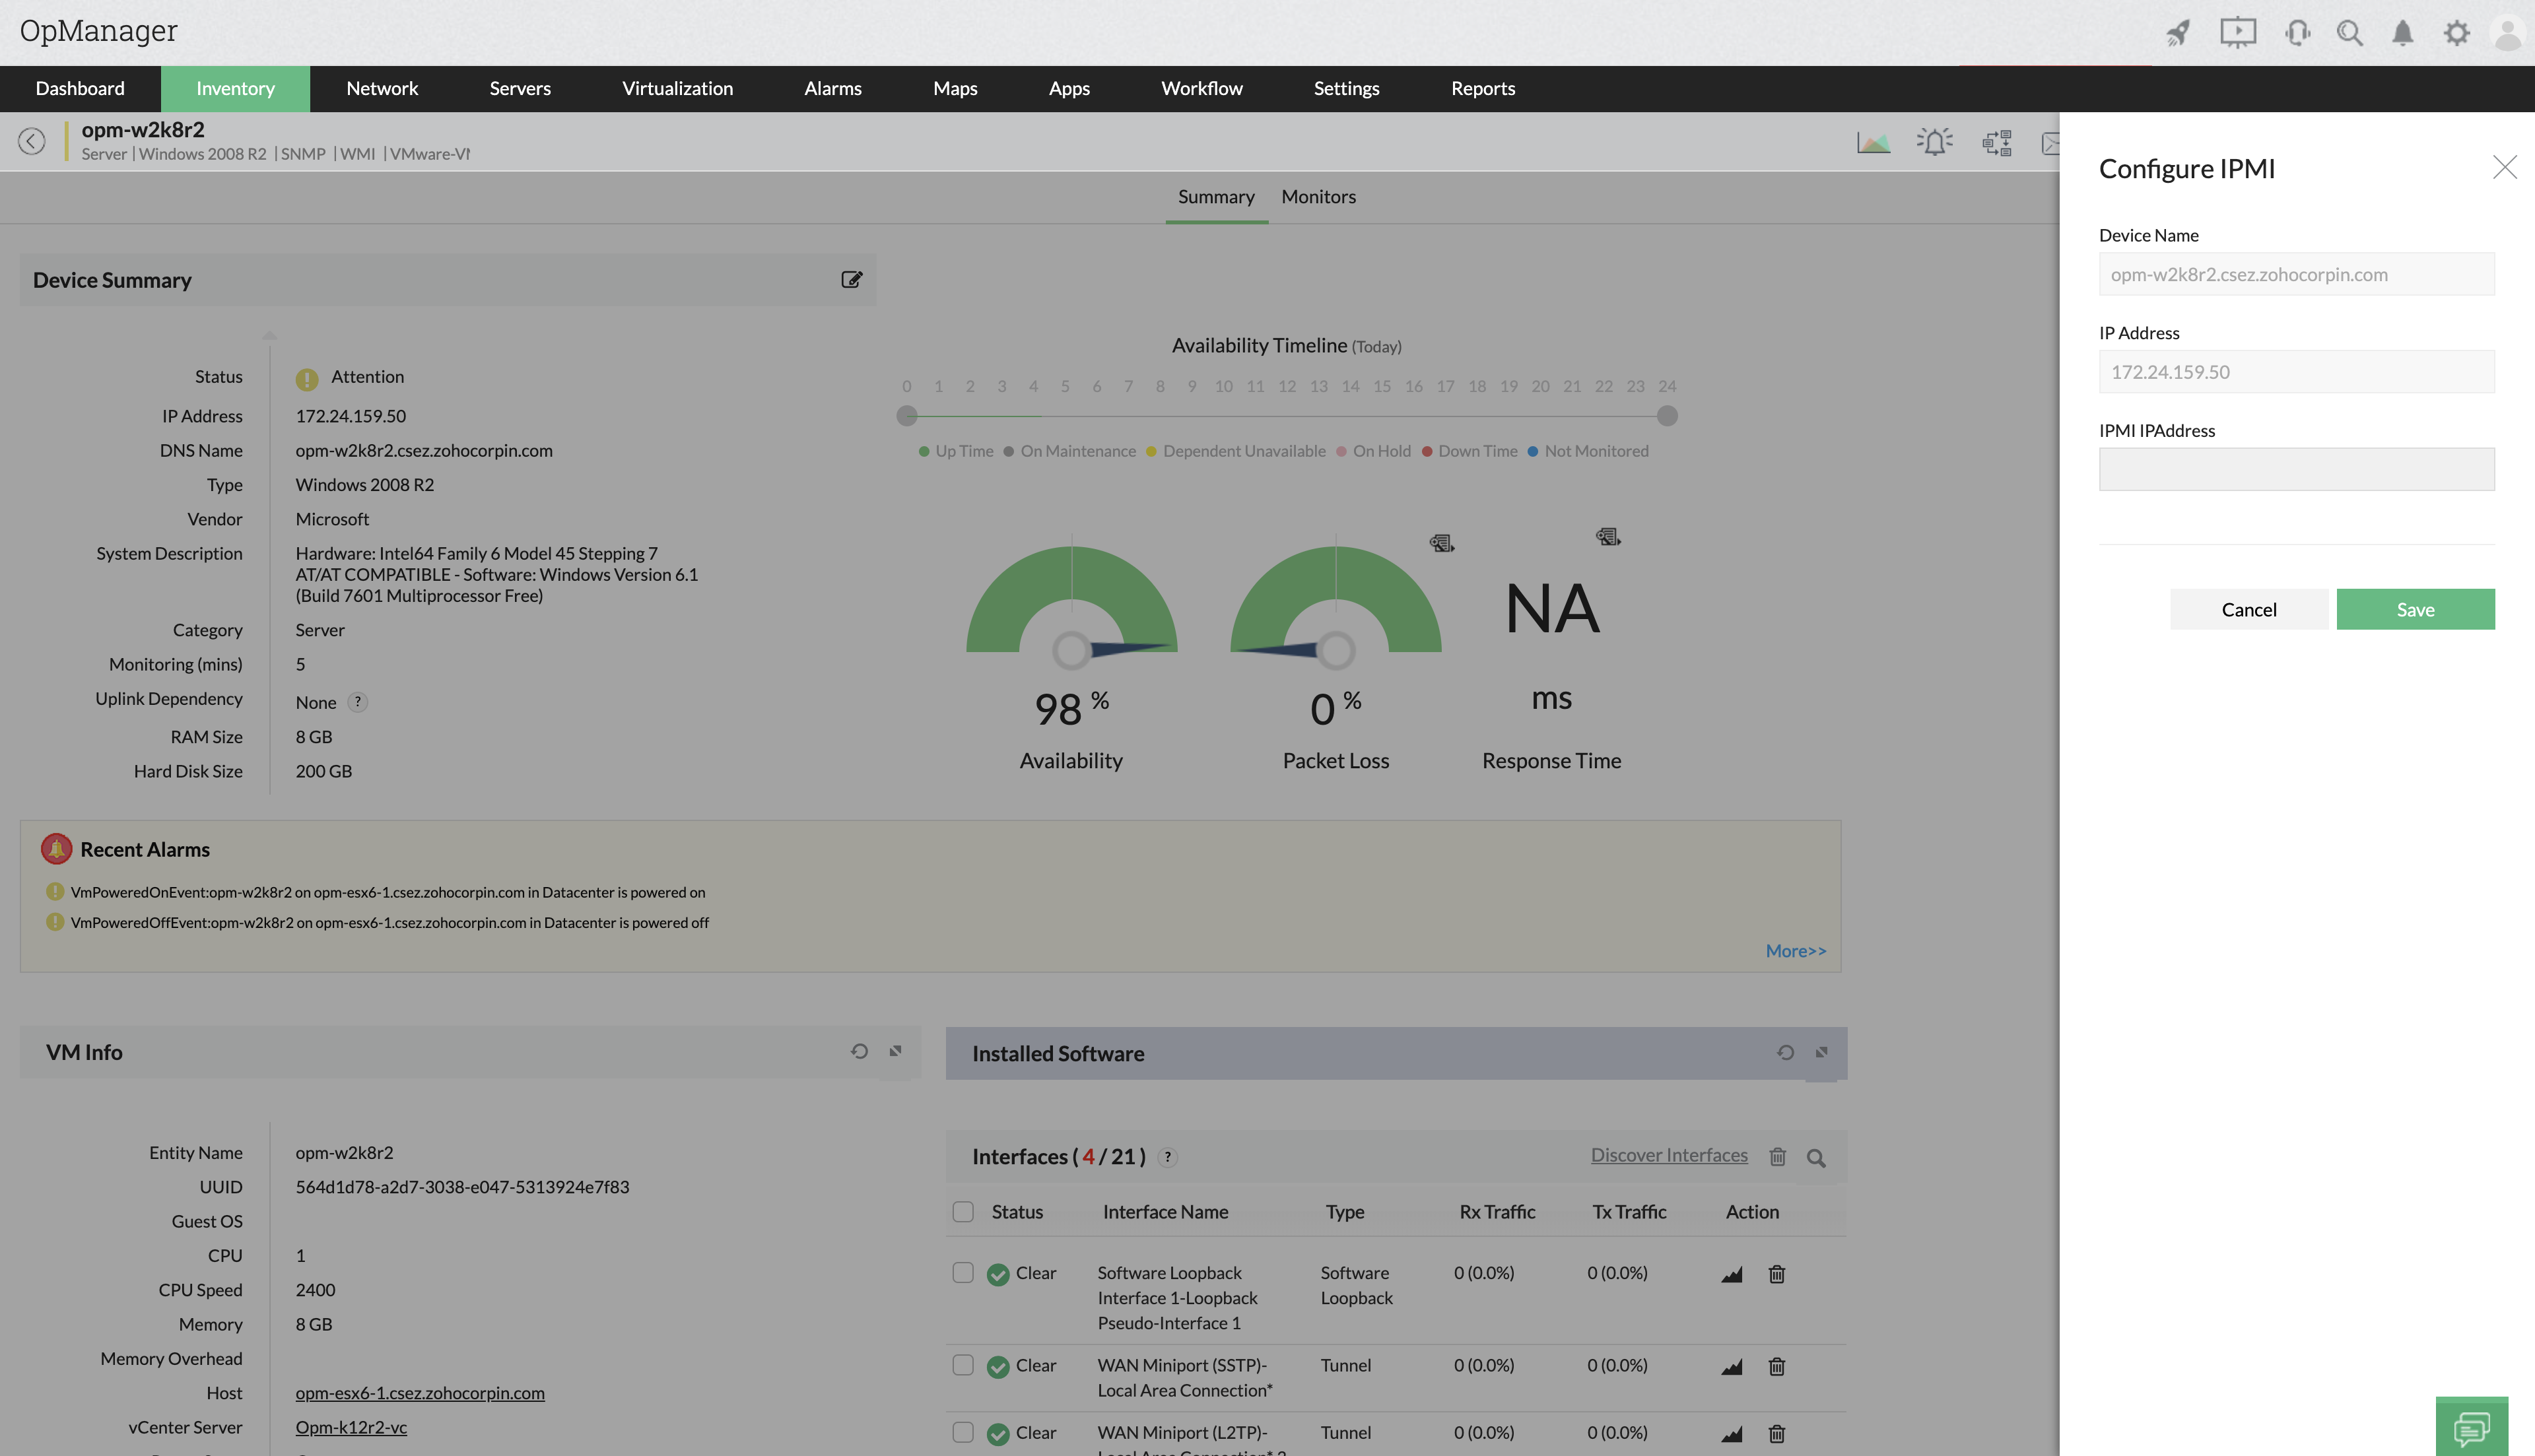Search interfaces using the magnifier icon
2535x1456 pixels.
[x=1816, y=1158]
